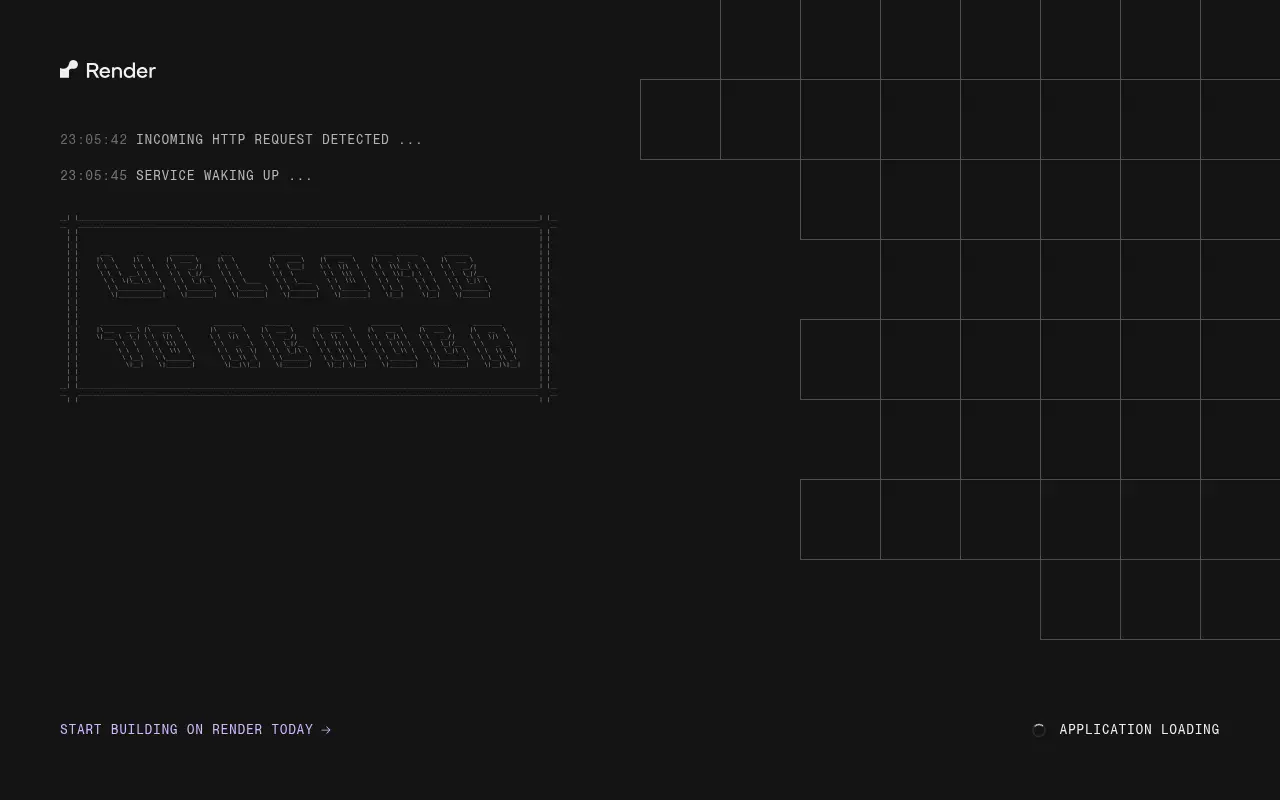Click the Application Loading status text

tap(1139, 730)
